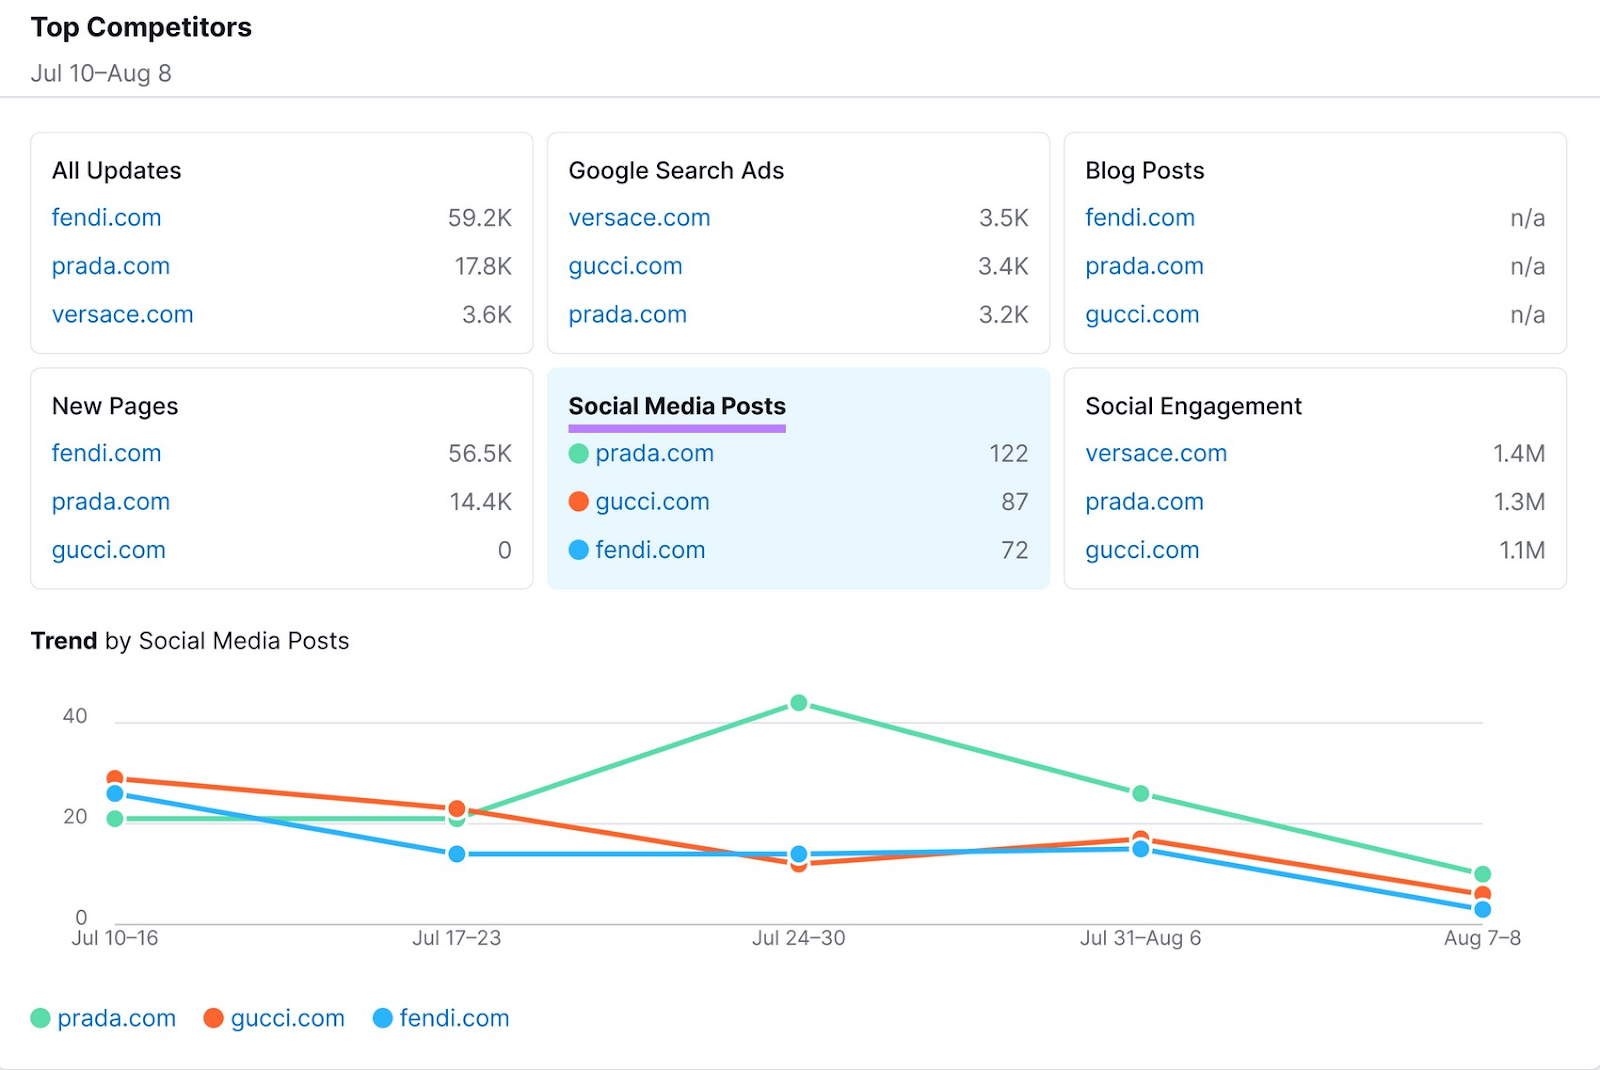The height and width of the screenshot is (1070, 1600).
Task: Open fendi.com link under All Updates
Action: coord(106,218)
